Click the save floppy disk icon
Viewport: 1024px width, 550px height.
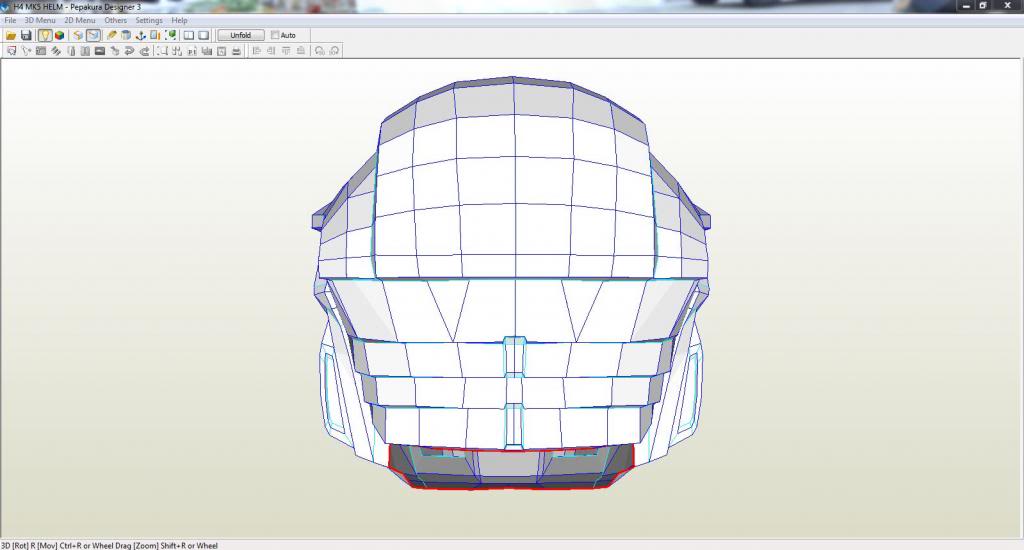26,35
